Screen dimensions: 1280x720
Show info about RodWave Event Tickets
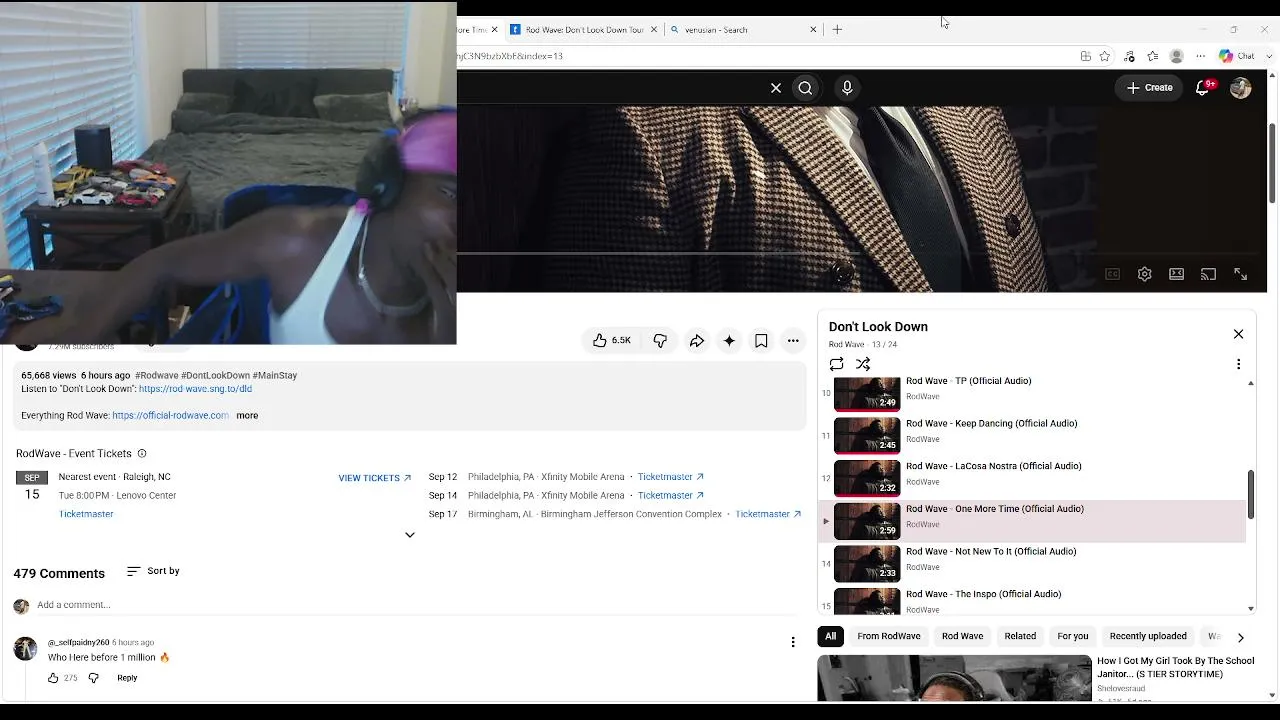pos(142,454)
